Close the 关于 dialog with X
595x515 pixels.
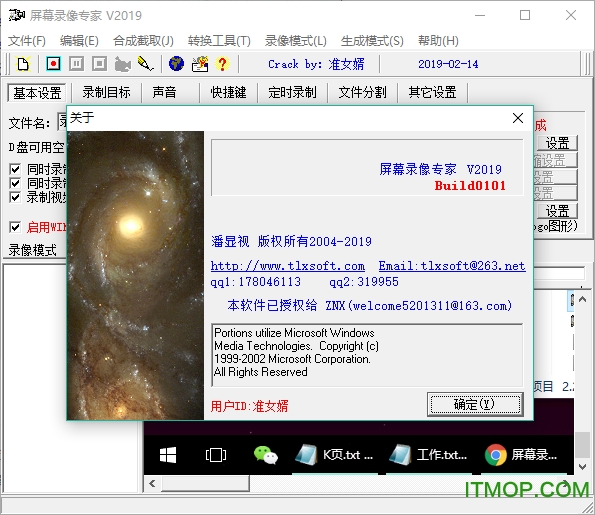[x=518, y=118]
